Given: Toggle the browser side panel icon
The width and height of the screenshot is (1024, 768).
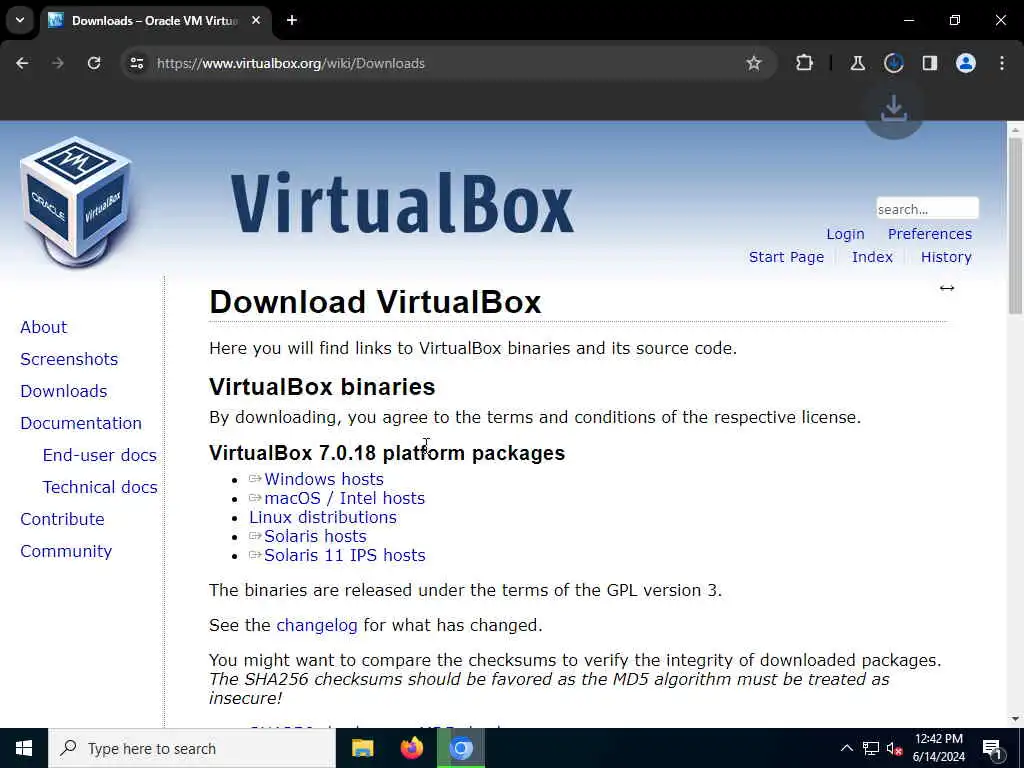Looking at the screenshot, I should (x=929, y=63).
